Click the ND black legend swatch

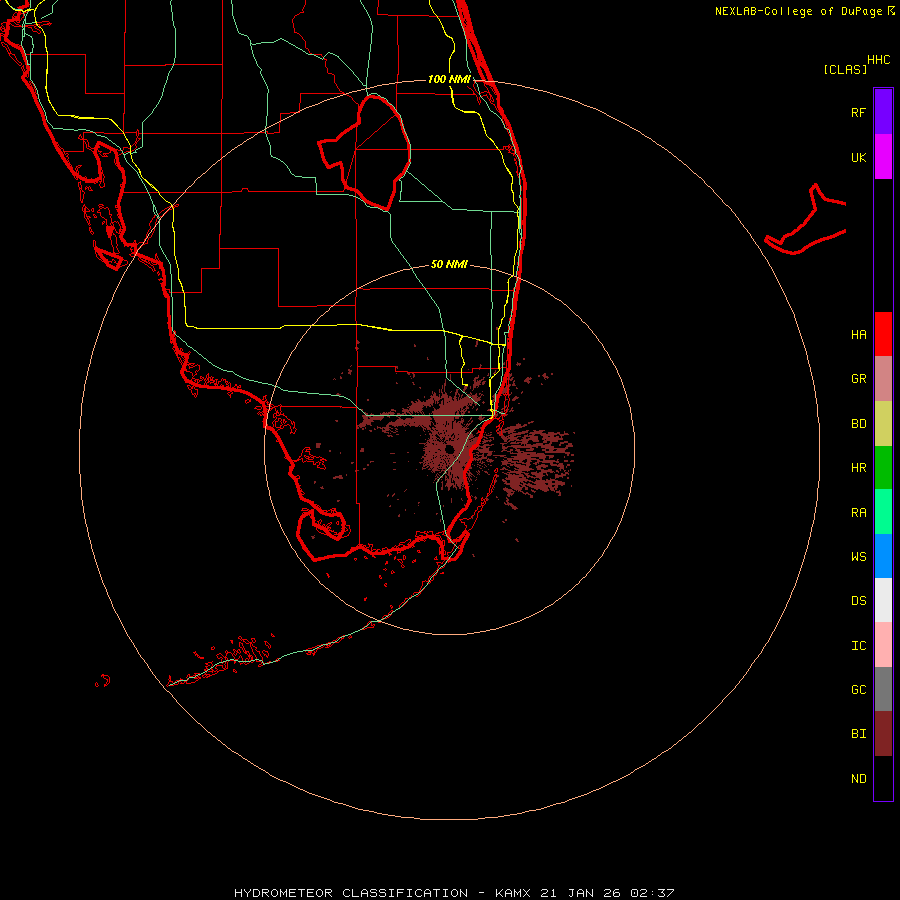tap(883, 778)
